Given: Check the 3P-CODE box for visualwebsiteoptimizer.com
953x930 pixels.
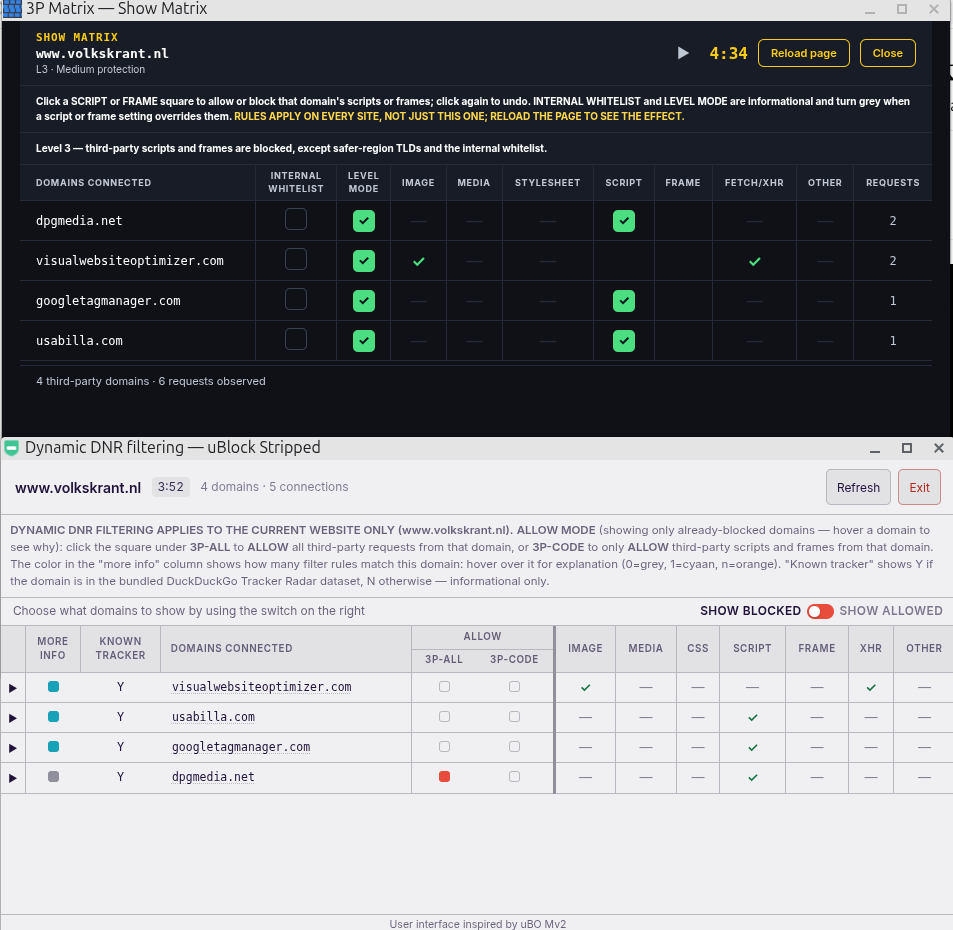Looking at the screenshot, I should pos(514,687).
